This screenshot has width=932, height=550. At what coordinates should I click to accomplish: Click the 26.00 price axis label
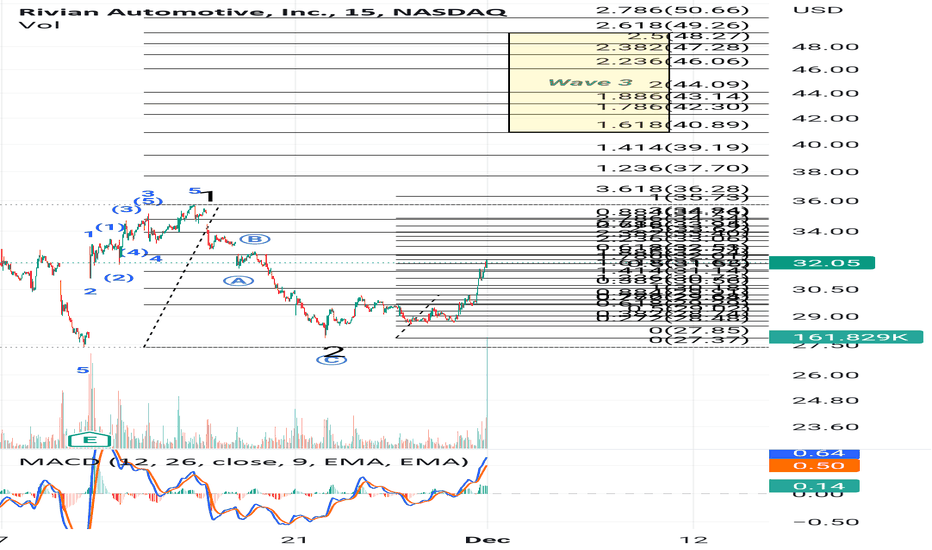[826, 375]
